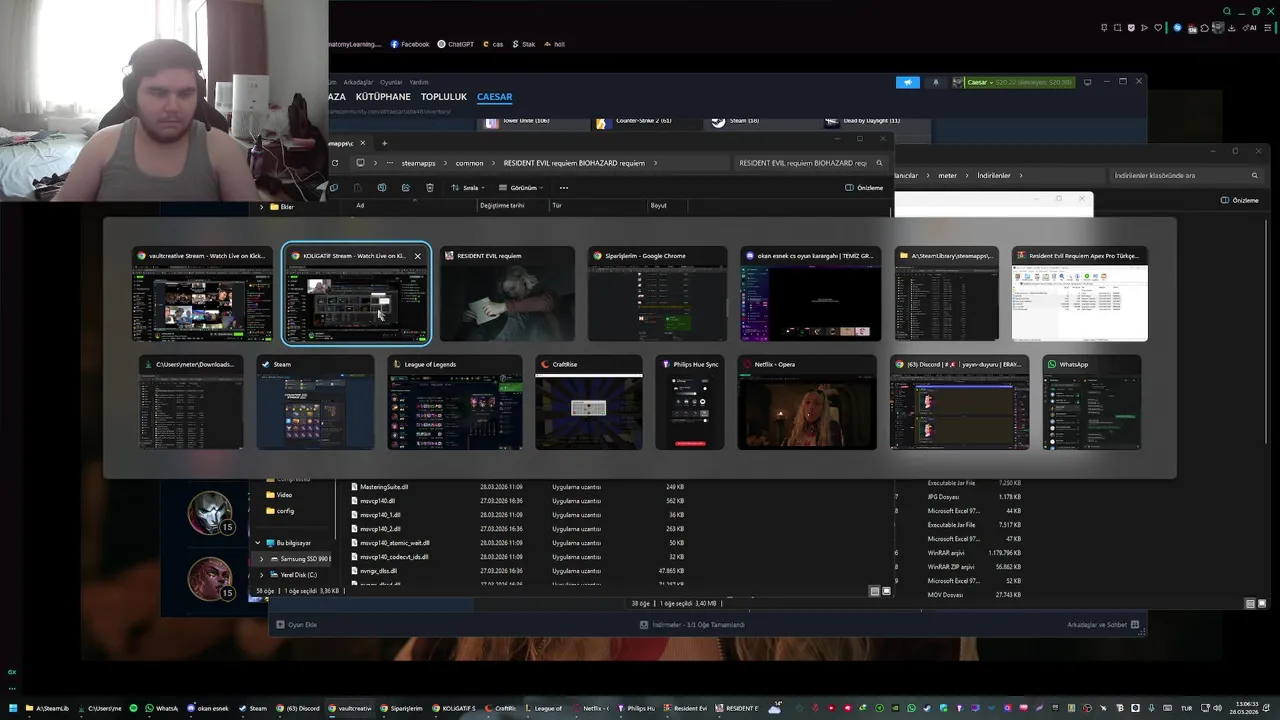The image size is (1280, 720).
Task: Open the Görünüm view dropdown
Action: pyautogui.click(x=522, y=187)
